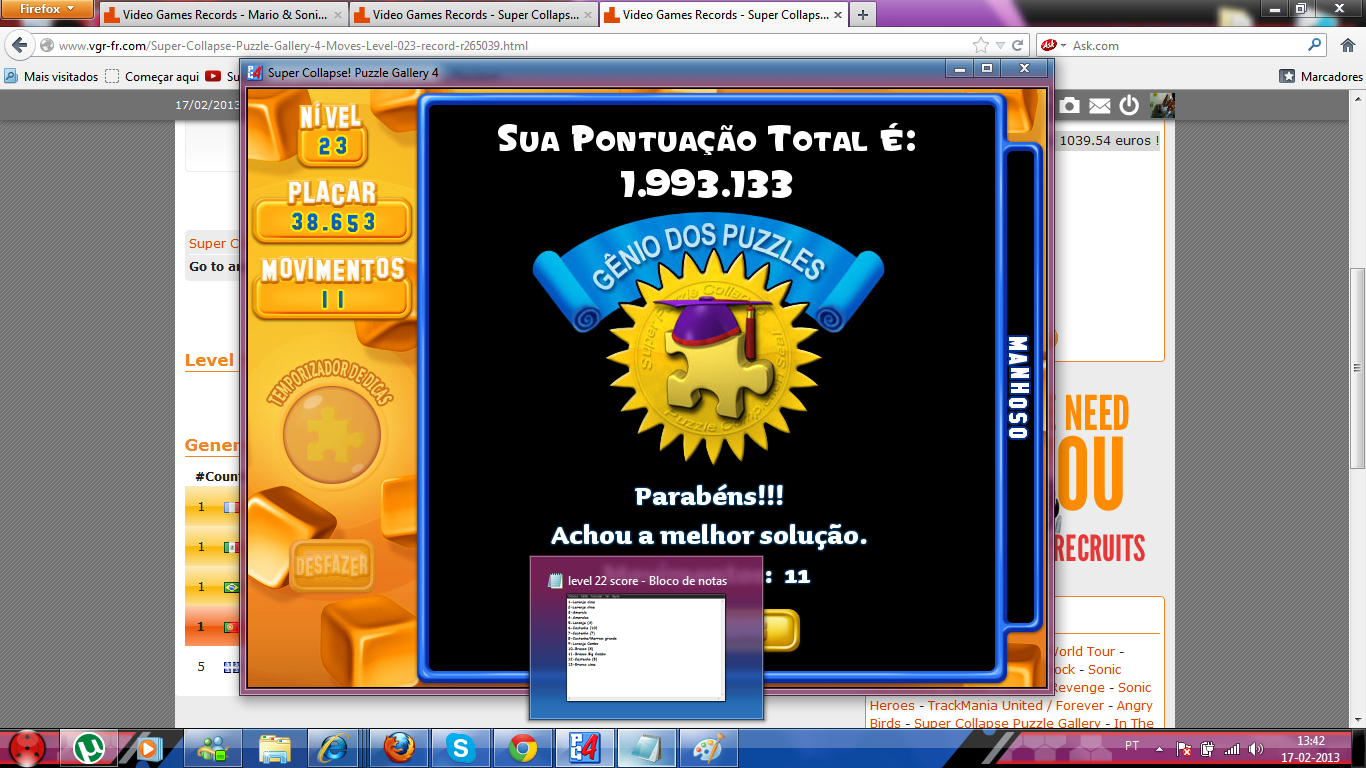Open uTorrent from the taskbar

96,747
